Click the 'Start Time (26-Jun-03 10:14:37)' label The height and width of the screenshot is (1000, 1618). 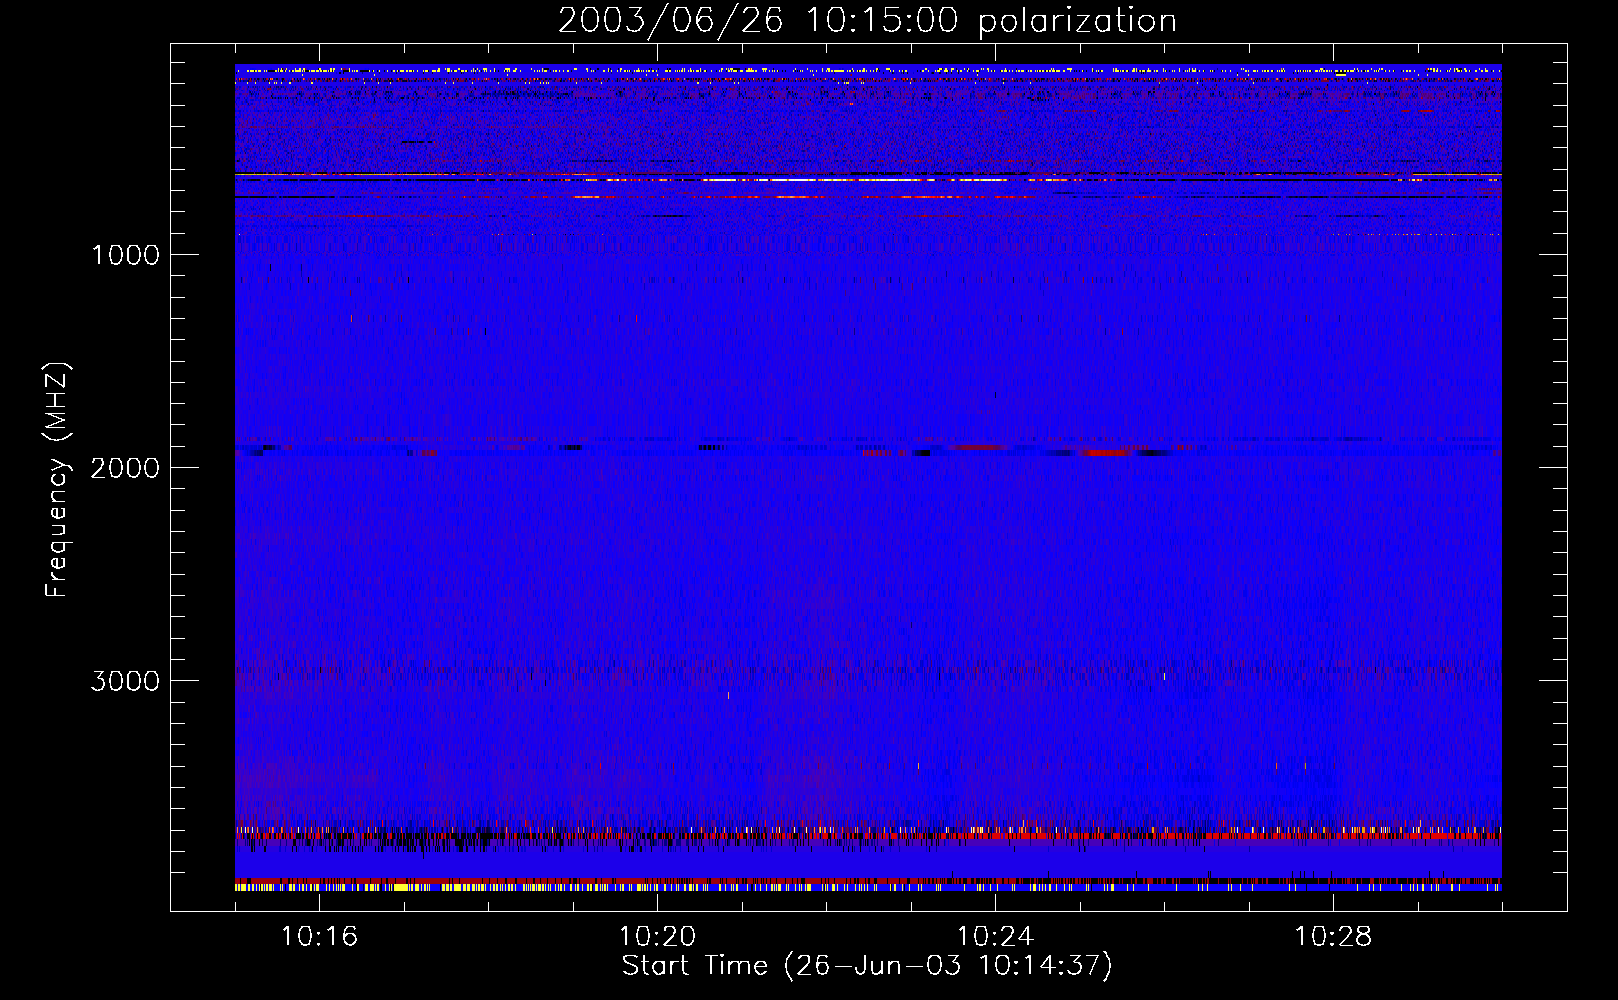[867, 966]
